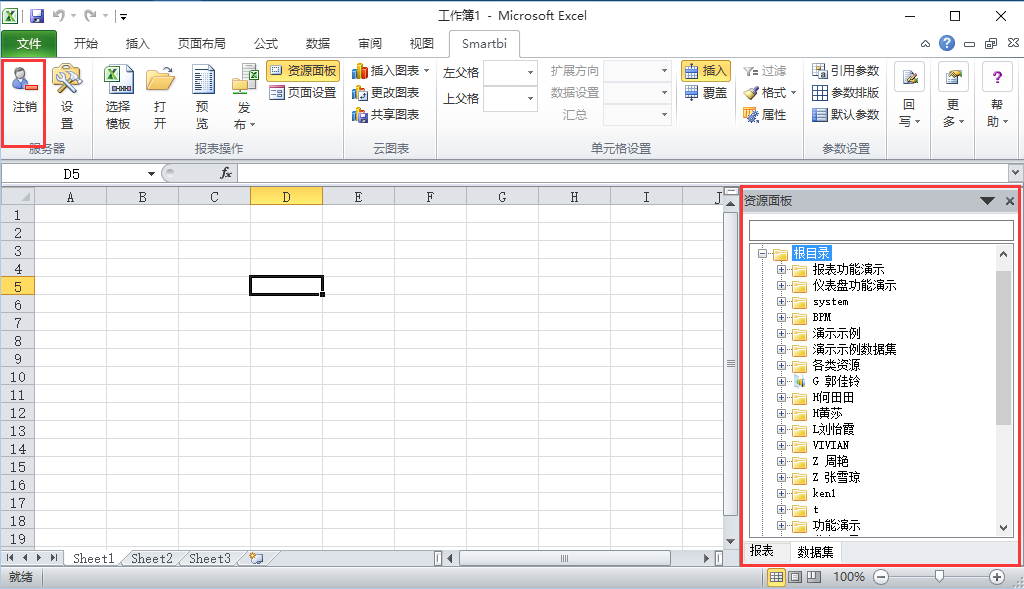Click the zoom in plus button

(997, 577)
